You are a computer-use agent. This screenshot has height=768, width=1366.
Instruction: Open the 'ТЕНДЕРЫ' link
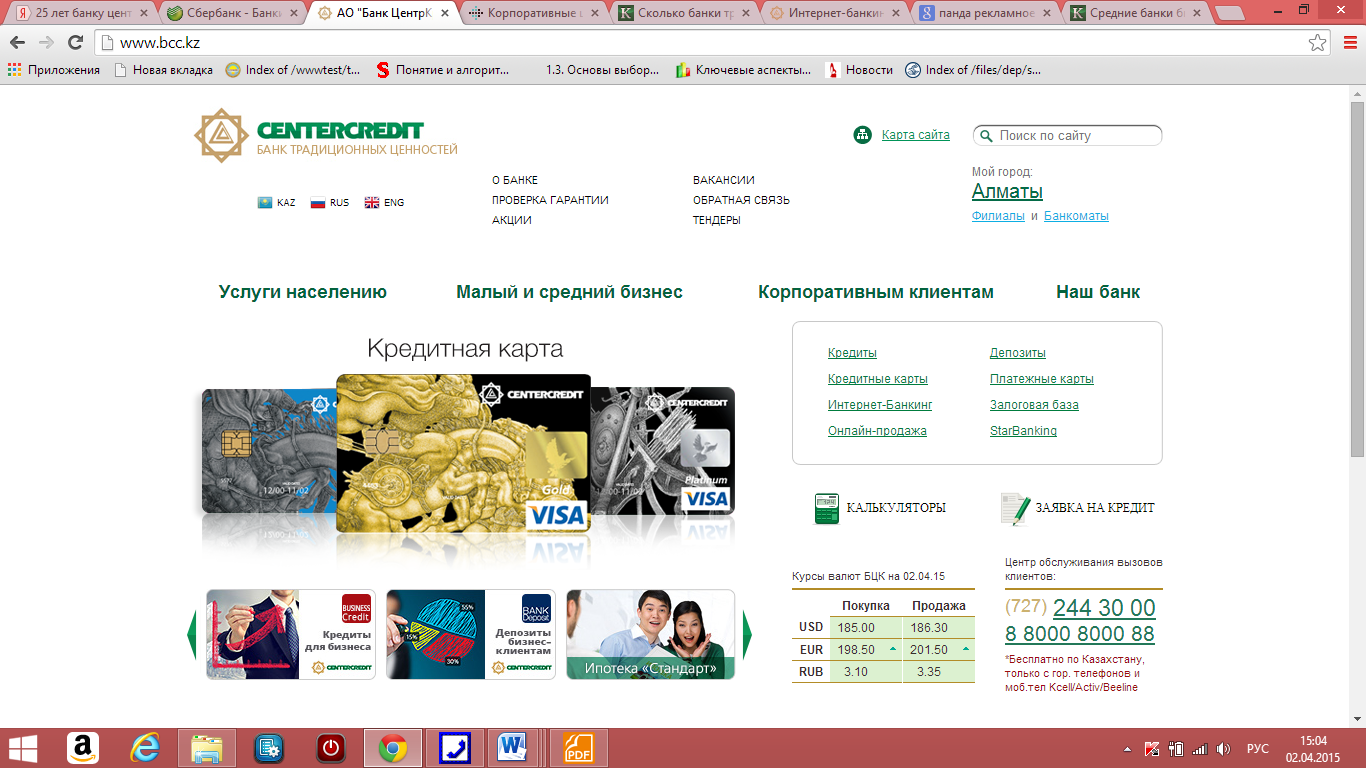717,220
